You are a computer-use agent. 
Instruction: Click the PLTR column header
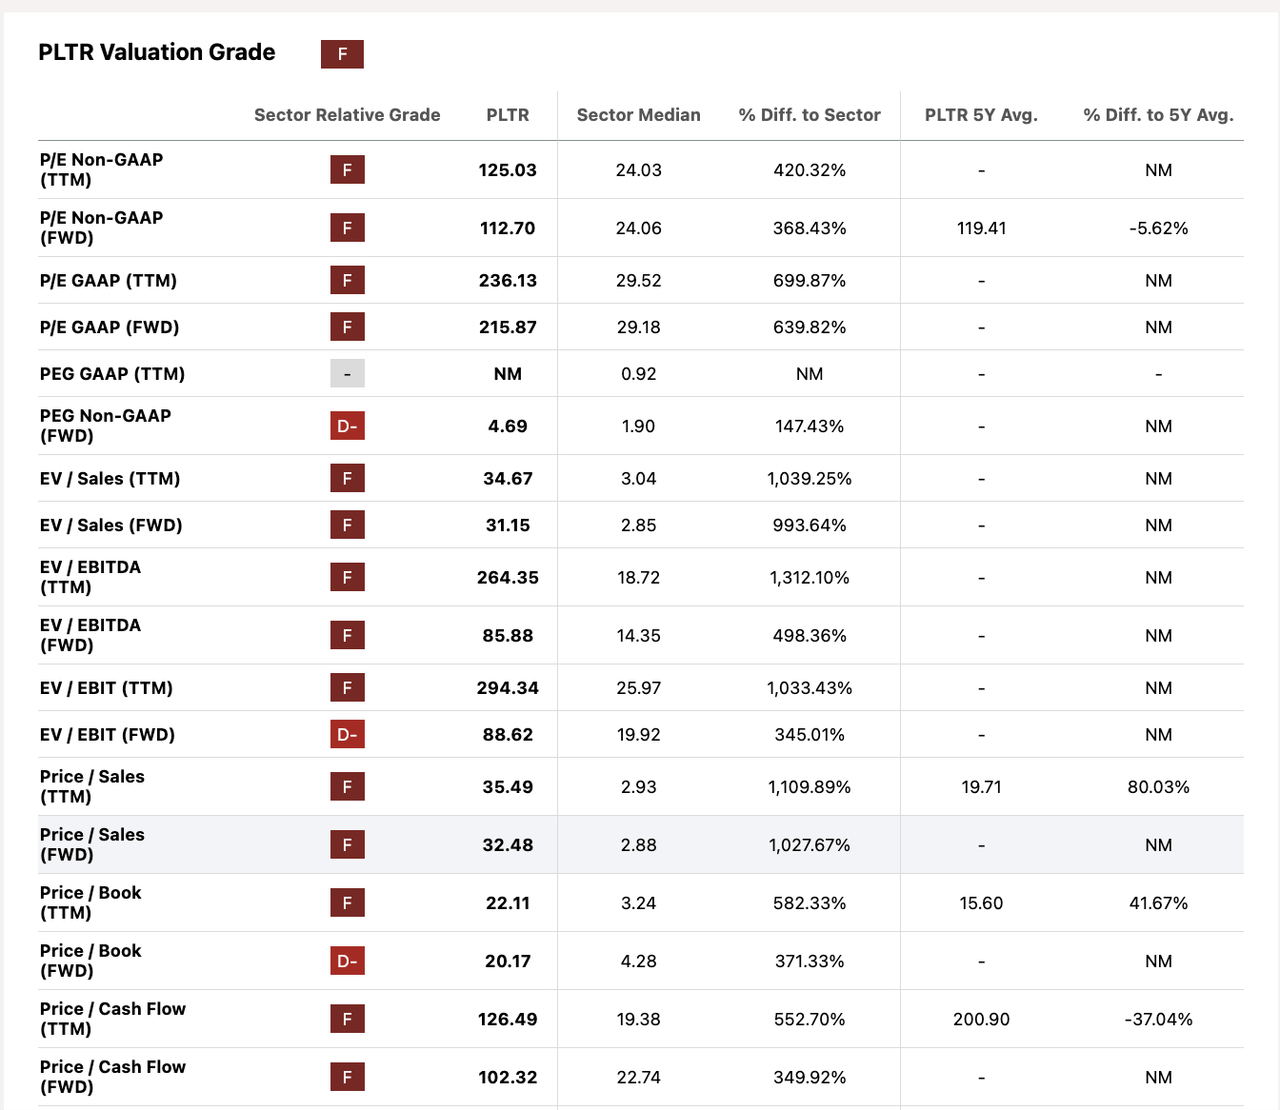point(508,115)
